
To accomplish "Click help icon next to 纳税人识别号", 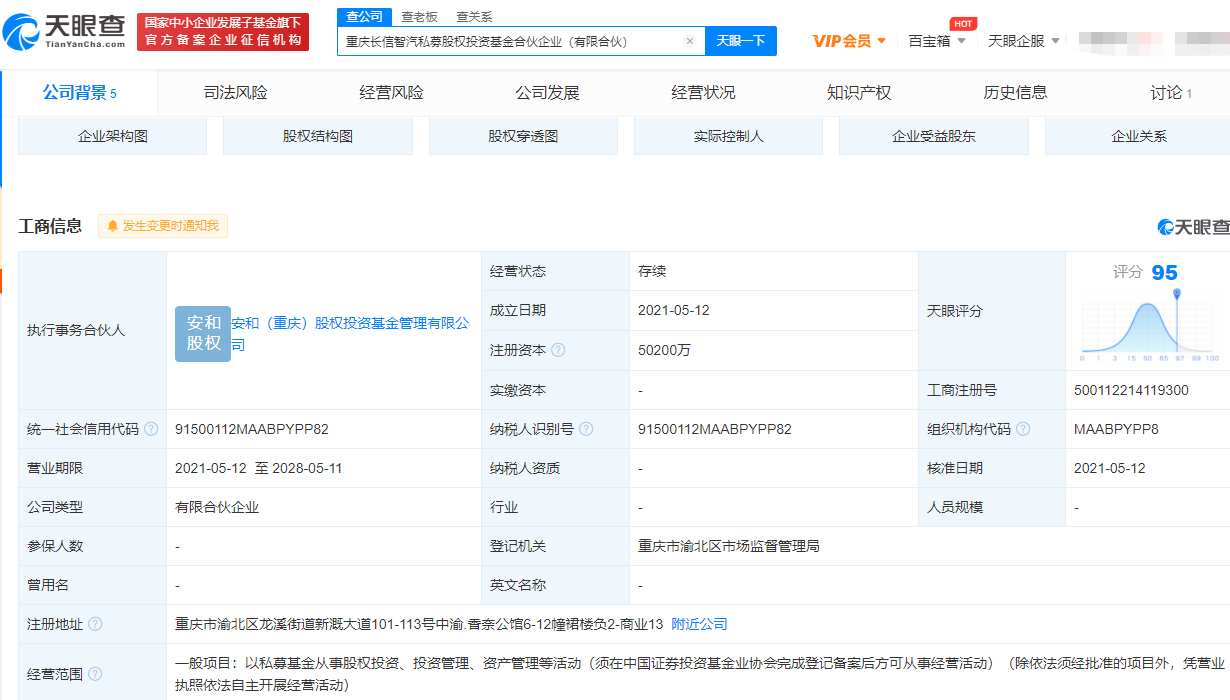I will click(586, 429).
